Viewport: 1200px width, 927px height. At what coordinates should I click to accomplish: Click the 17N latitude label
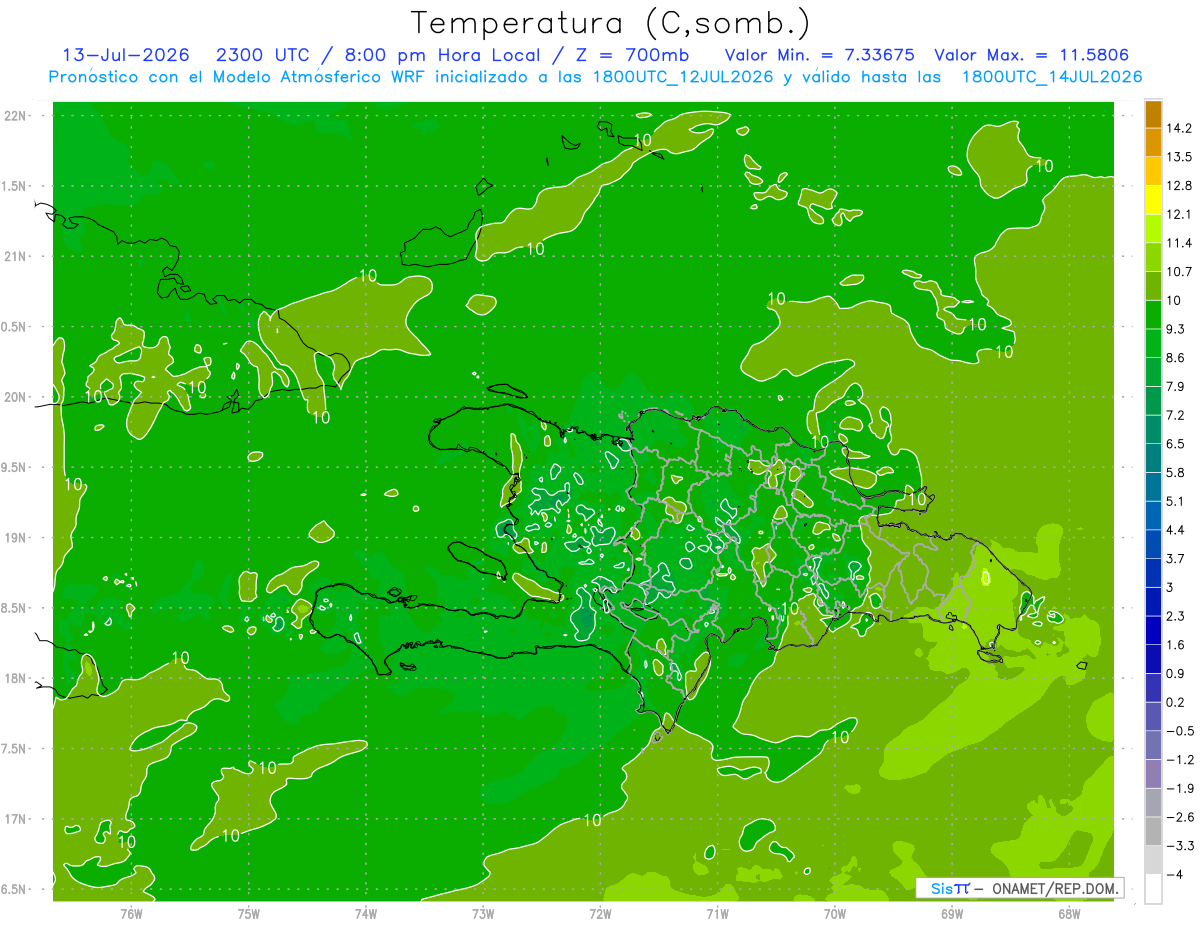click(15, 819)
